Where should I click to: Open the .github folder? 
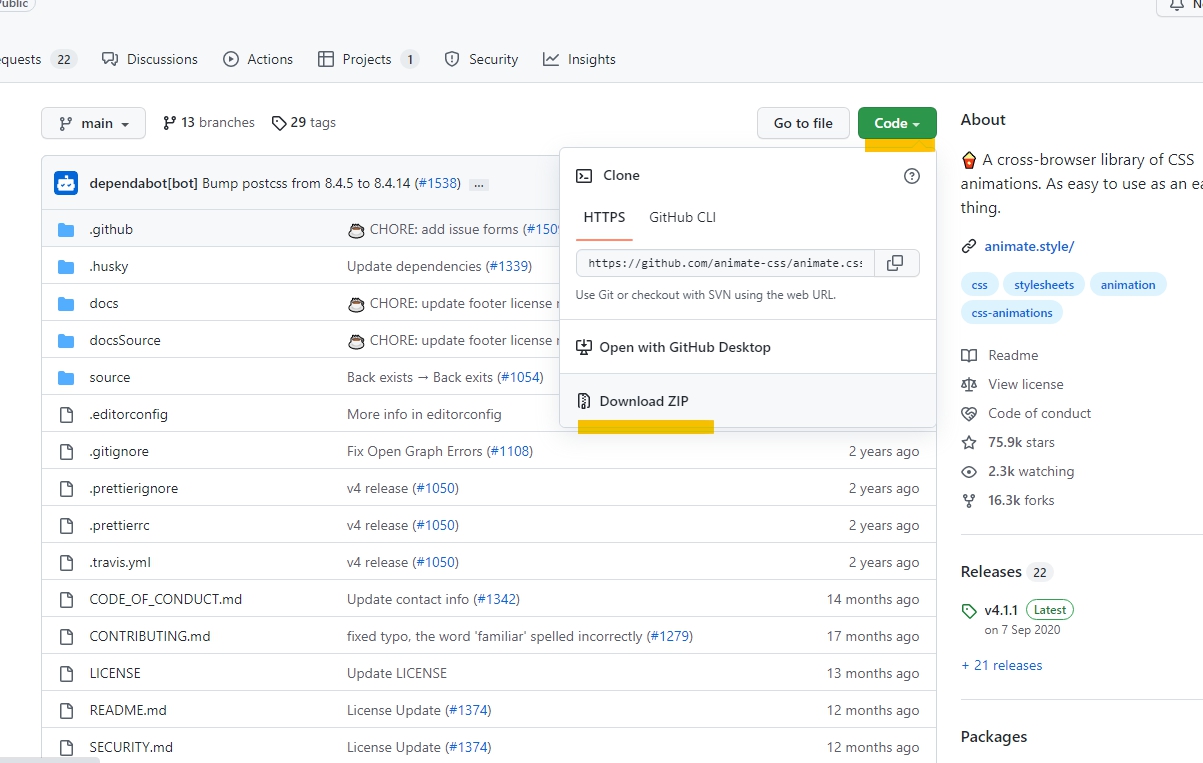(111, 229)
